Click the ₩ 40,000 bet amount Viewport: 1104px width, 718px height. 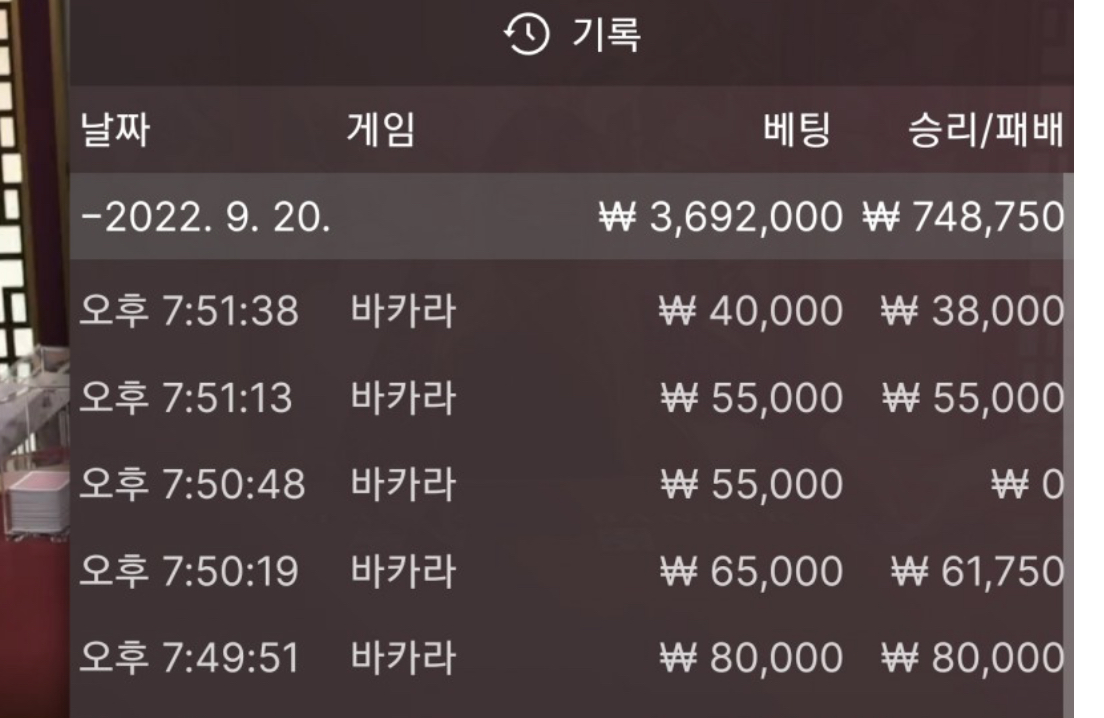pos(751,312)
